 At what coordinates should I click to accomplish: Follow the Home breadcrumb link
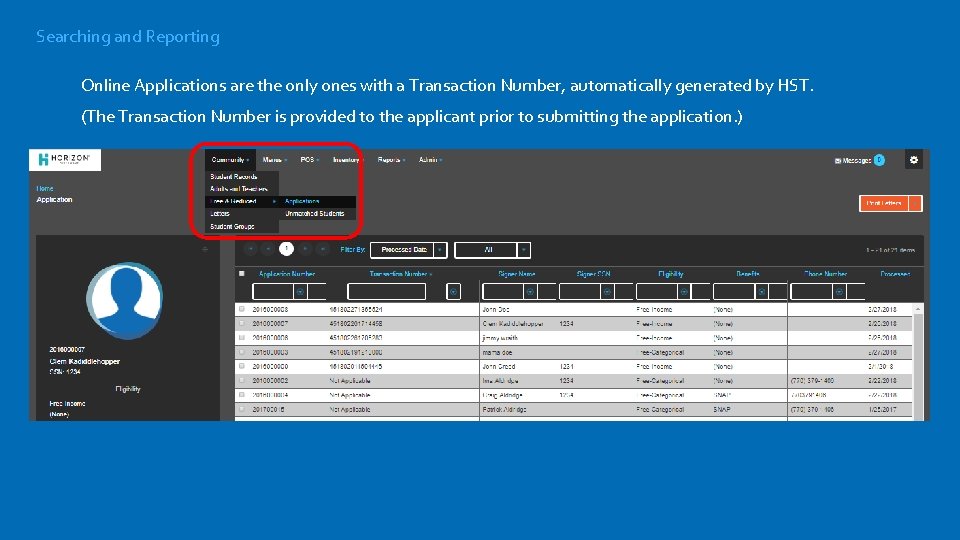pos(45,189)
